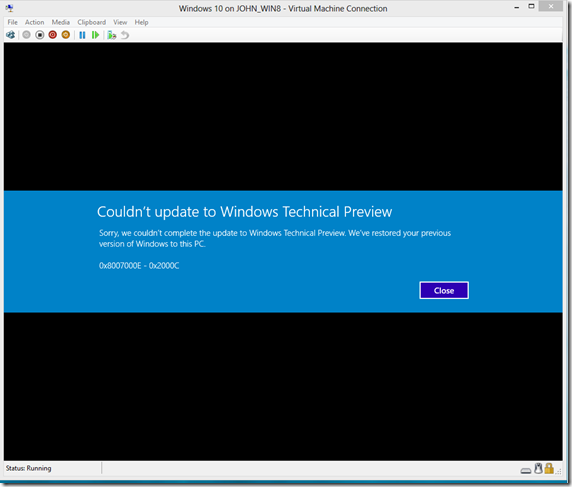Open the File menu

pyautogui.click(x=13, y=22)
